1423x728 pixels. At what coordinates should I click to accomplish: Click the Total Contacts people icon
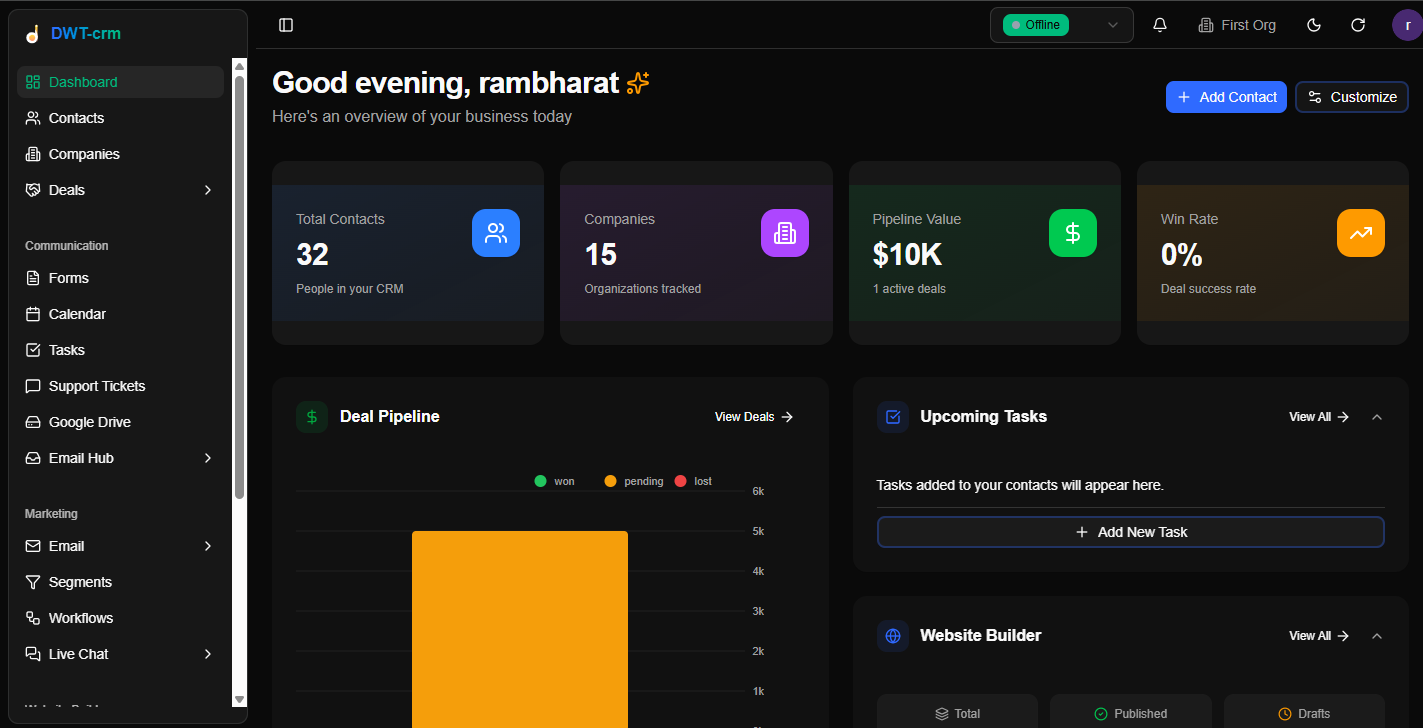tap(496, 233)
